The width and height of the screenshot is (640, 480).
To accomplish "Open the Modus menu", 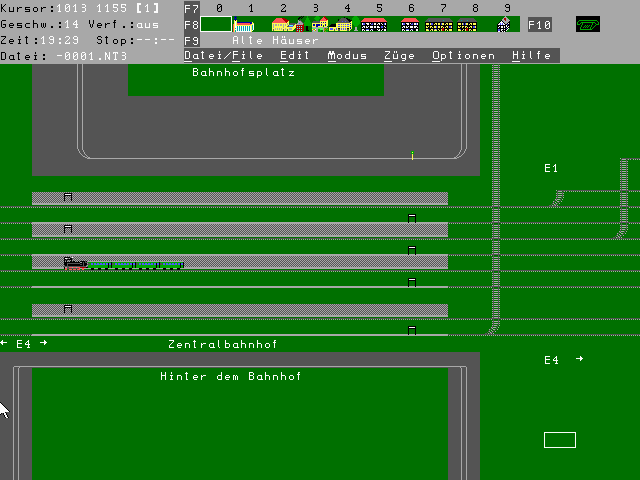I will 347,56.
